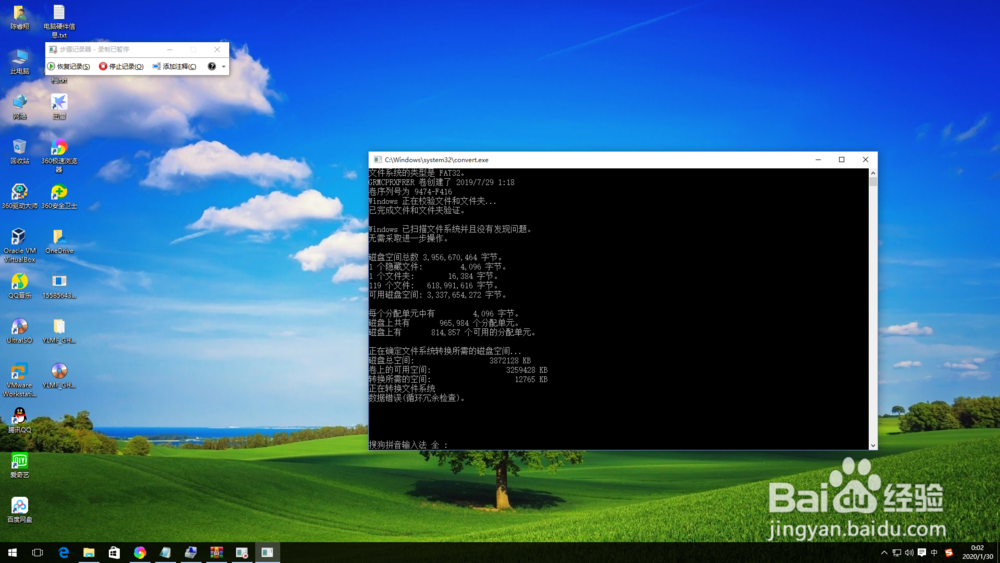The image size is (1000, 563).
Task: Open the action center notification icon
Action: tap(922, 553)
